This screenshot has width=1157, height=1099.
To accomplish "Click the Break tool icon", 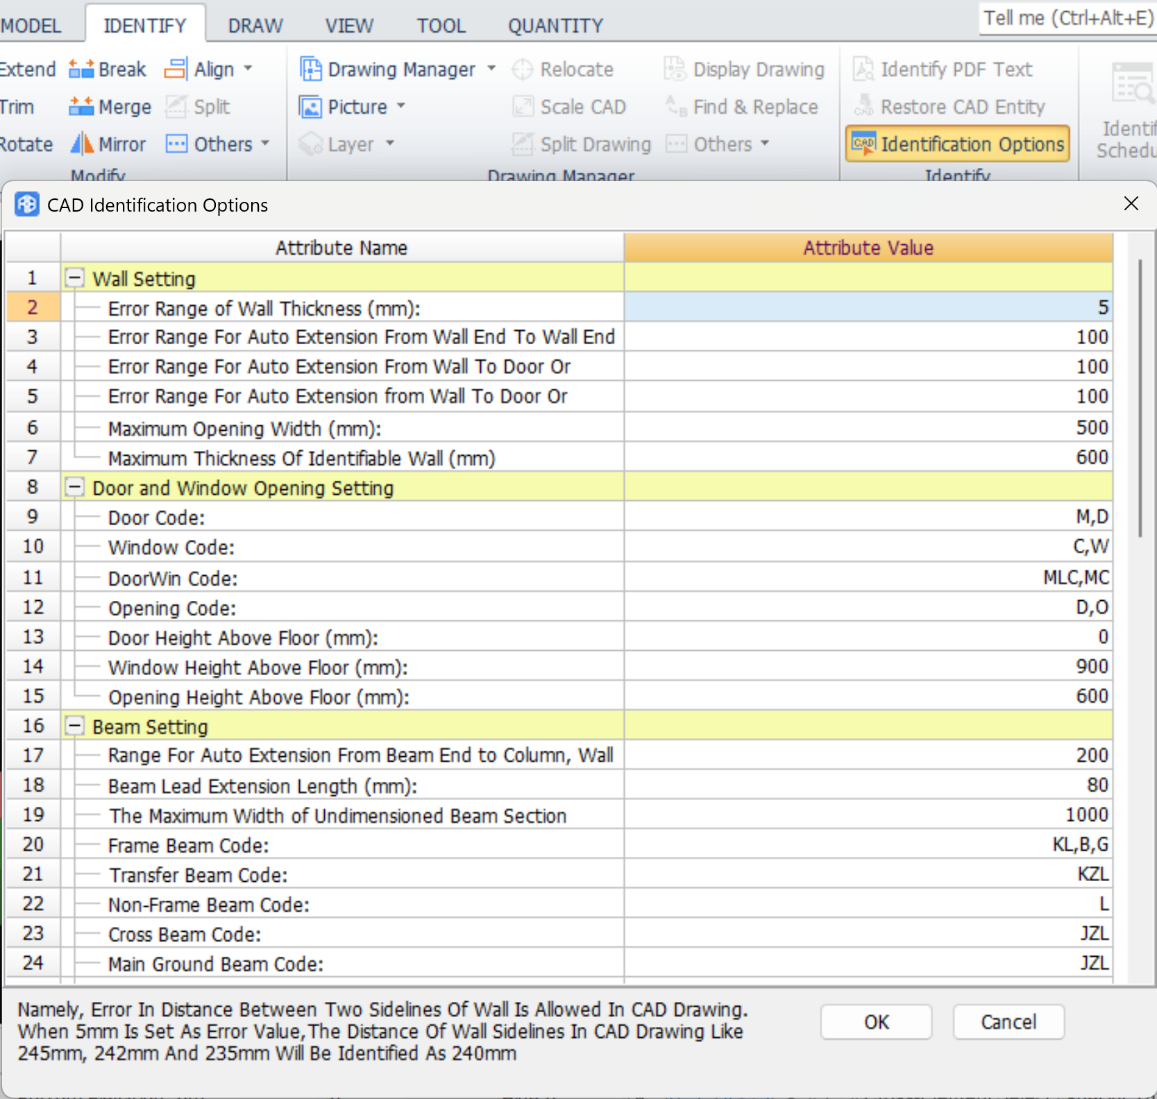I will click(81, 69).
